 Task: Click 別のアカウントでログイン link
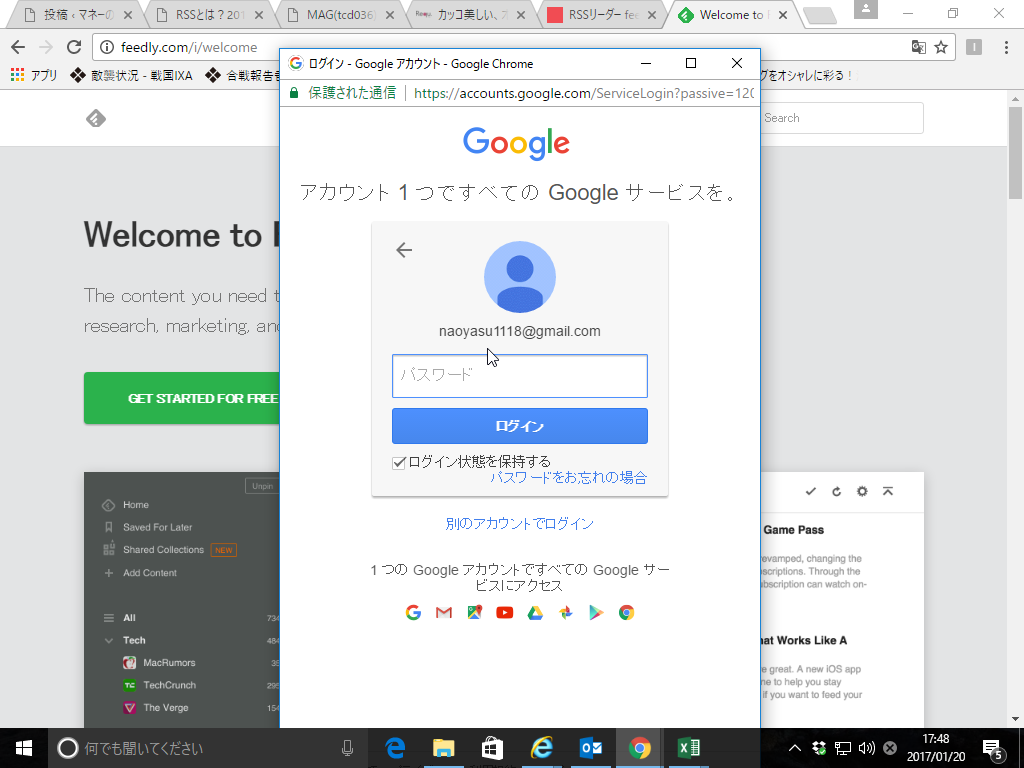coord(520,524)
